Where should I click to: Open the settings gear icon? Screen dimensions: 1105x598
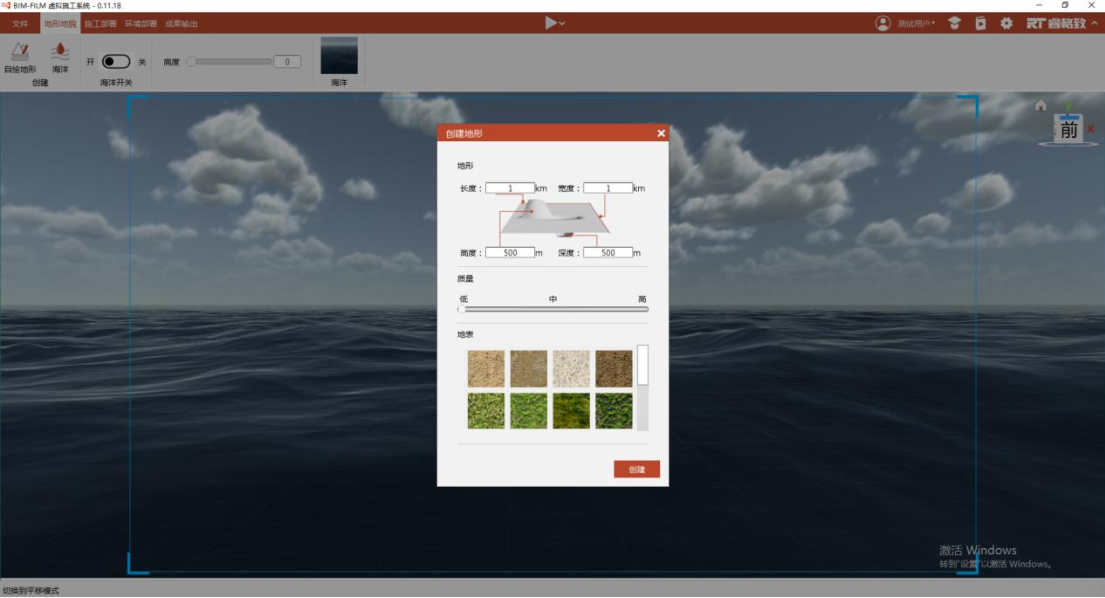coord(1006,23)
